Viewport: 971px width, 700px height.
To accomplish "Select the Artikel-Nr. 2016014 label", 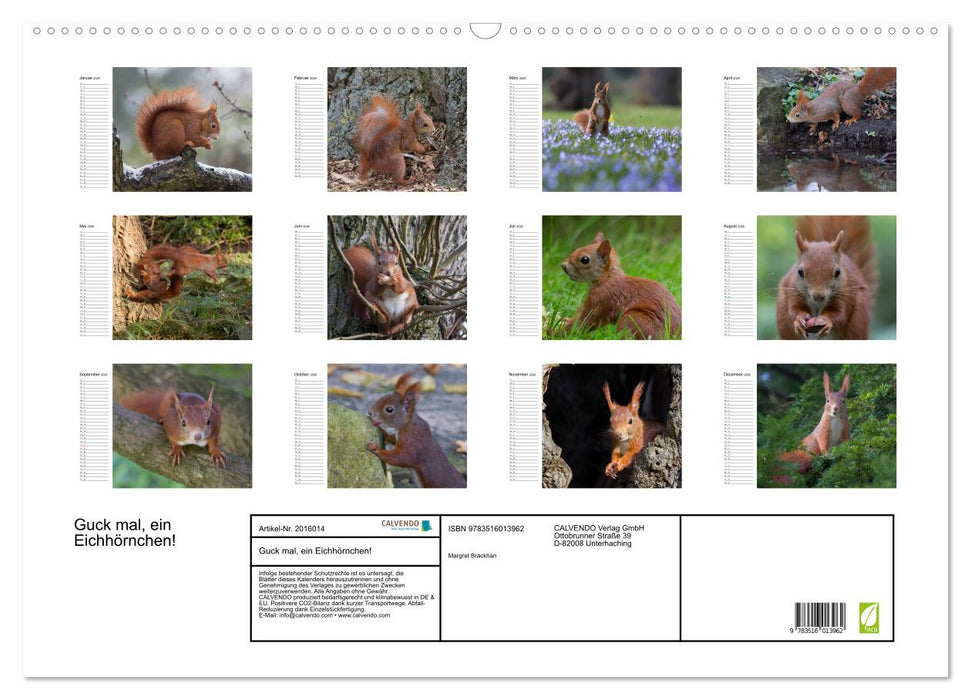I will pos(290,527).
